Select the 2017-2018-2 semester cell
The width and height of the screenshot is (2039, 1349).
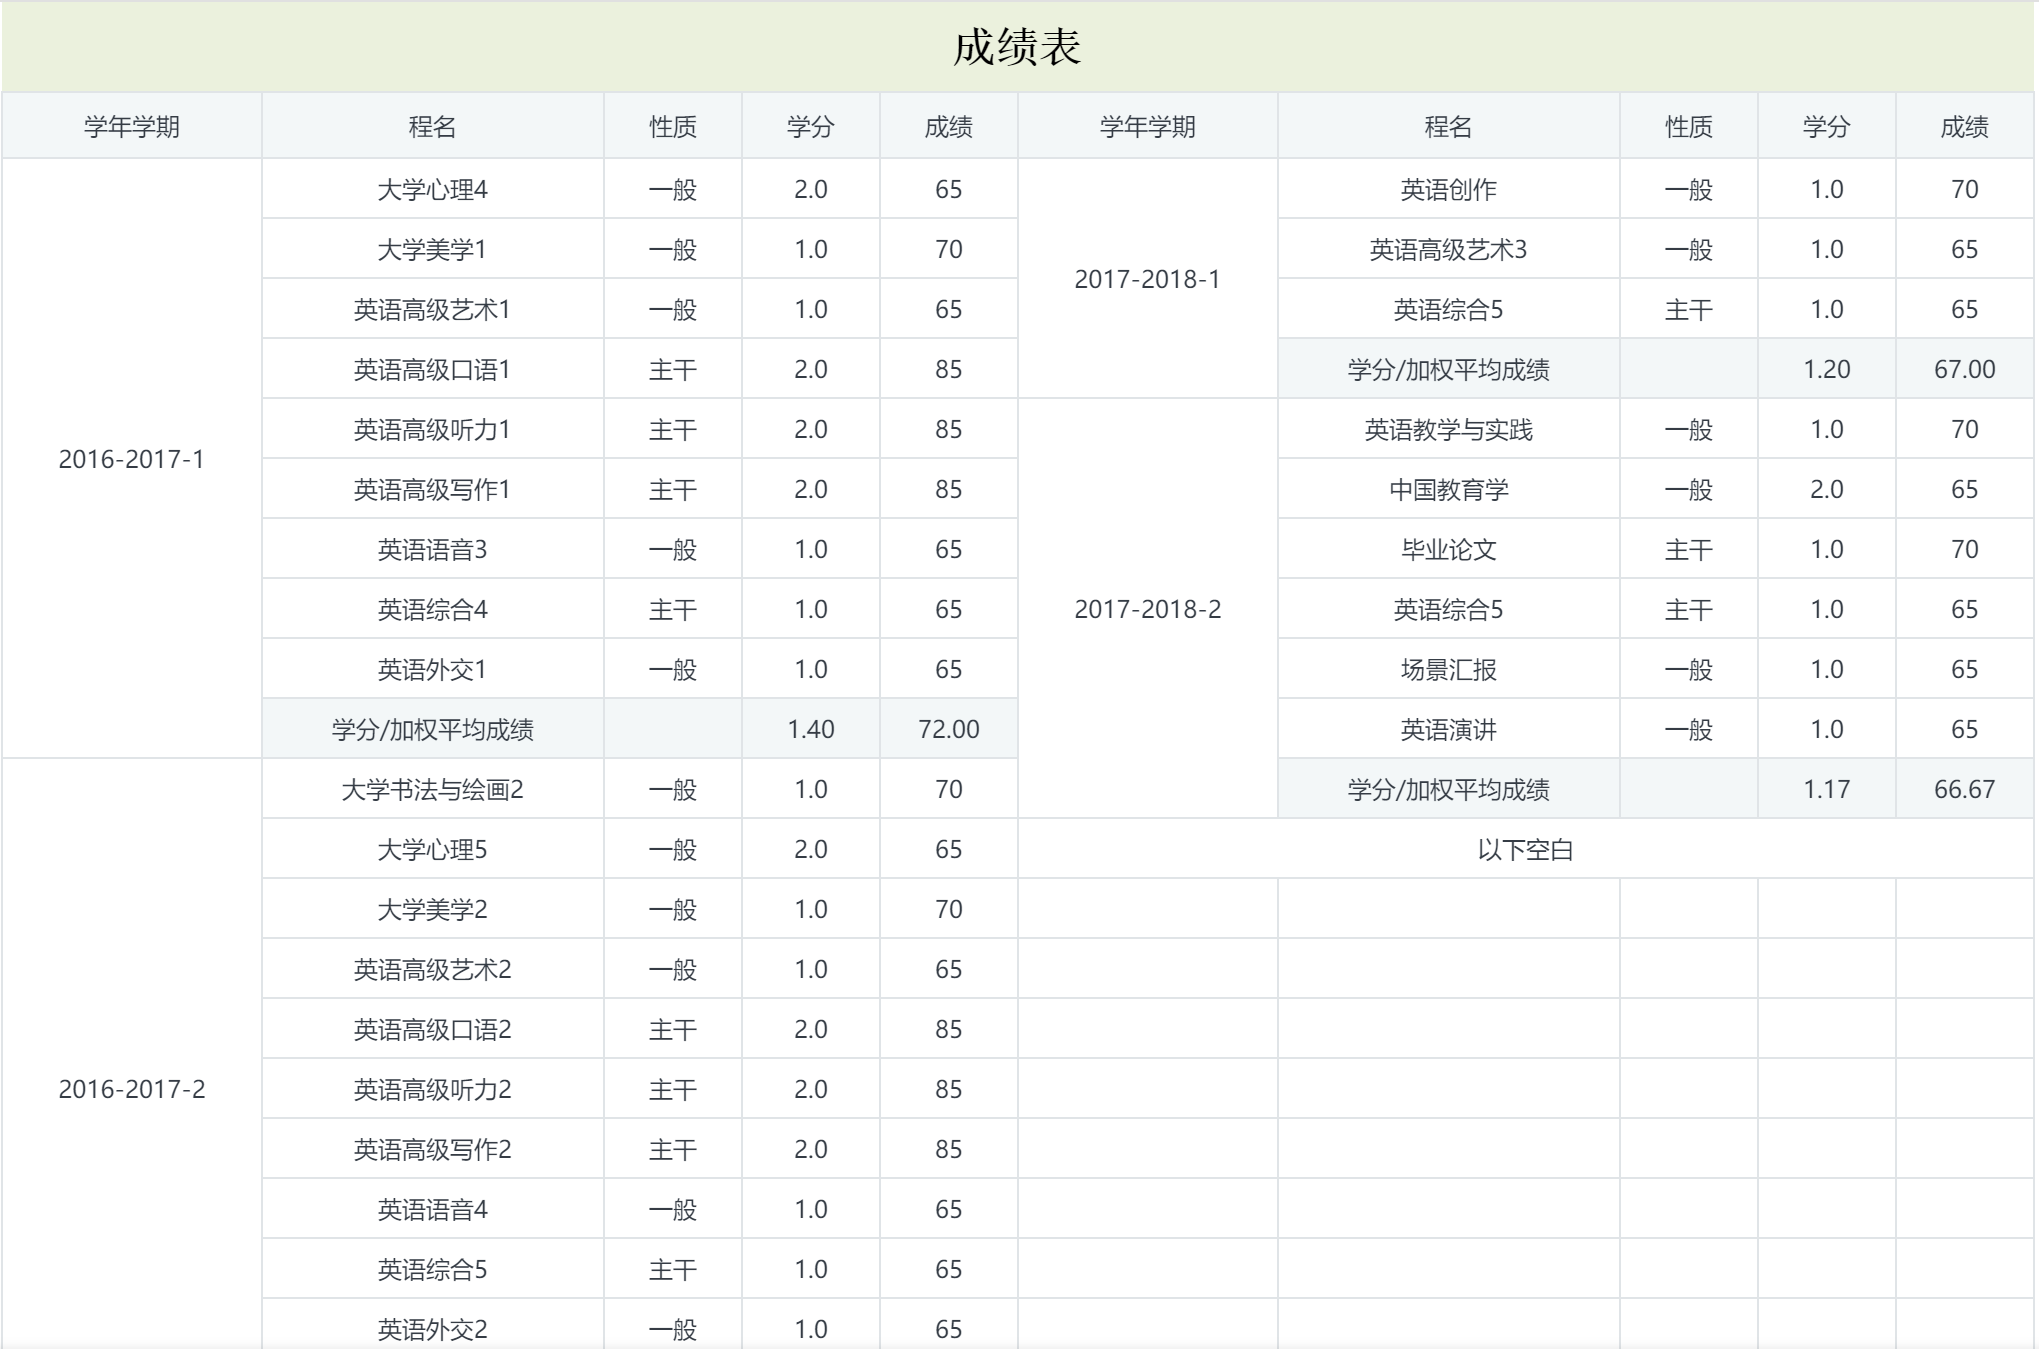coord(1147,609)
